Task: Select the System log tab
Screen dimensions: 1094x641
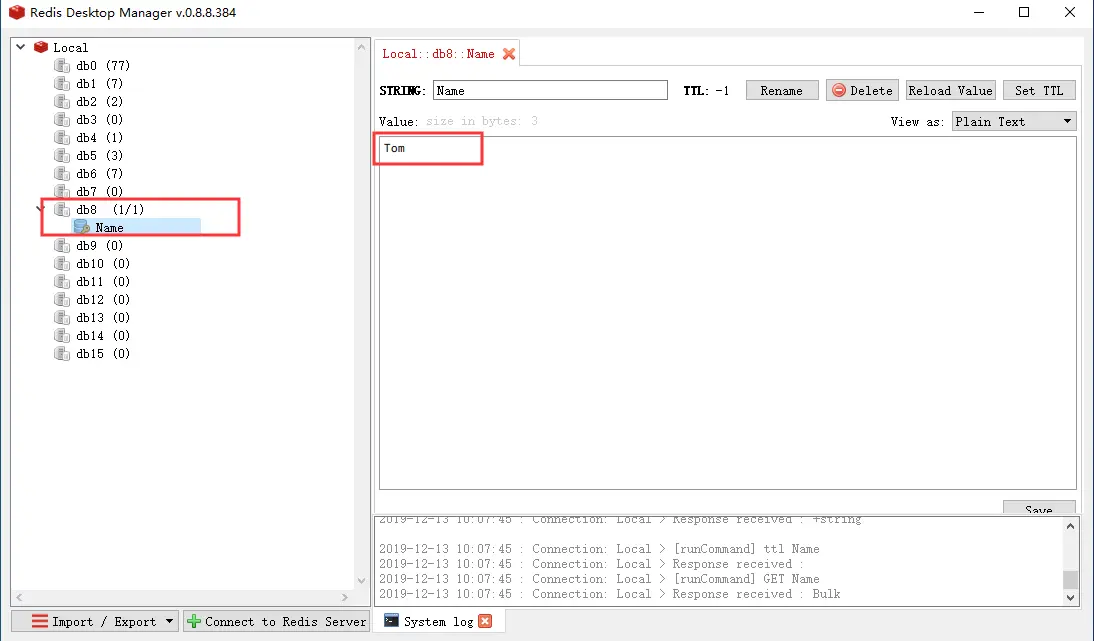Action: [438, 621]
